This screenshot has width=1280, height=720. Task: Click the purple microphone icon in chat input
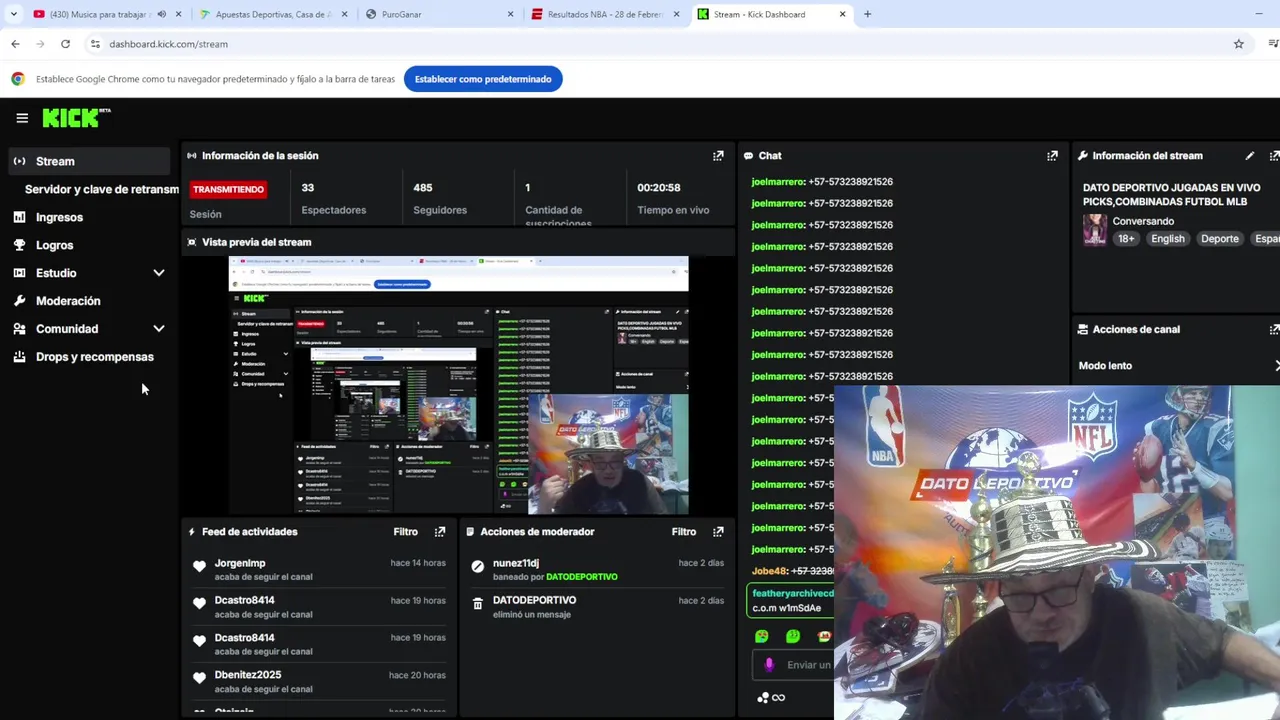pos(769,665)
